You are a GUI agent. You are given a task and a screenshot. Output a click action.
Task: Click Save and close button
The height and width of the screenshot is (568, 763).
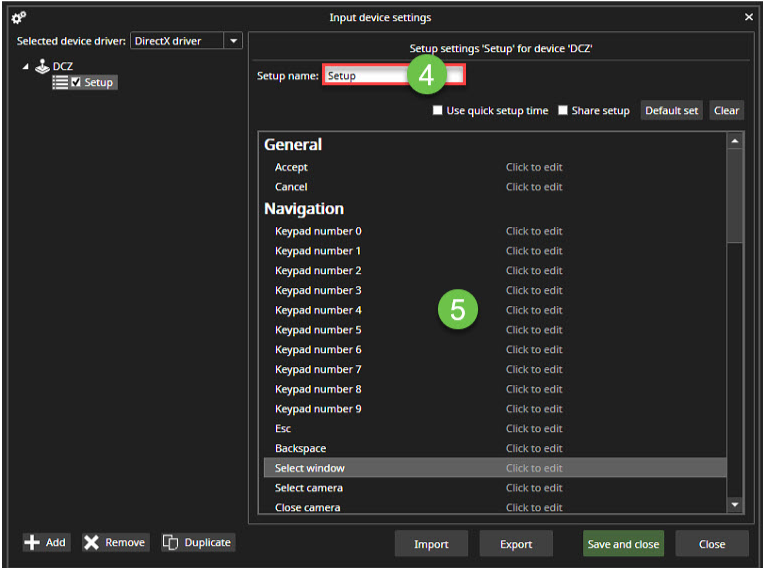[x=623, y=544]
